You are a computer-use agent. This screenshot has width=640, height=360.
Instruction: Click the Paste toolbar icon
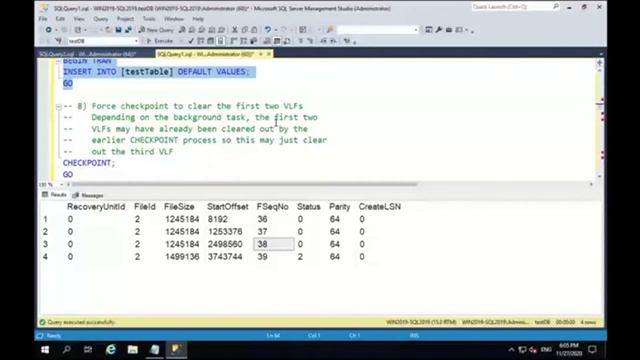[x=254, y=30]
